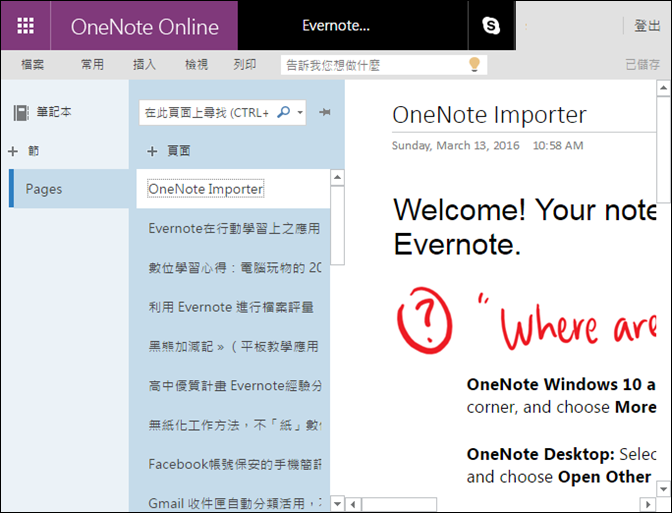Viewport: 672px width, 513px height.
Task: Click the OneNote Importer page title
Action: click(489, 115)
